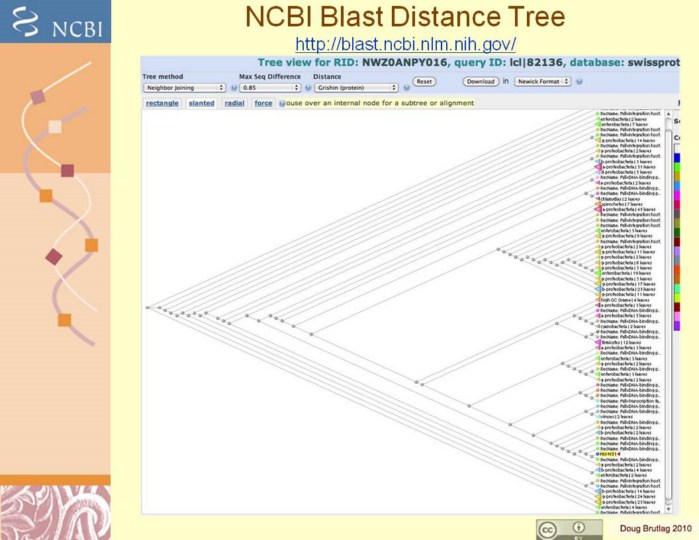Open Max Seq Difference 0.85 dropdown
The image size is (699, 540).
[269, 87]
